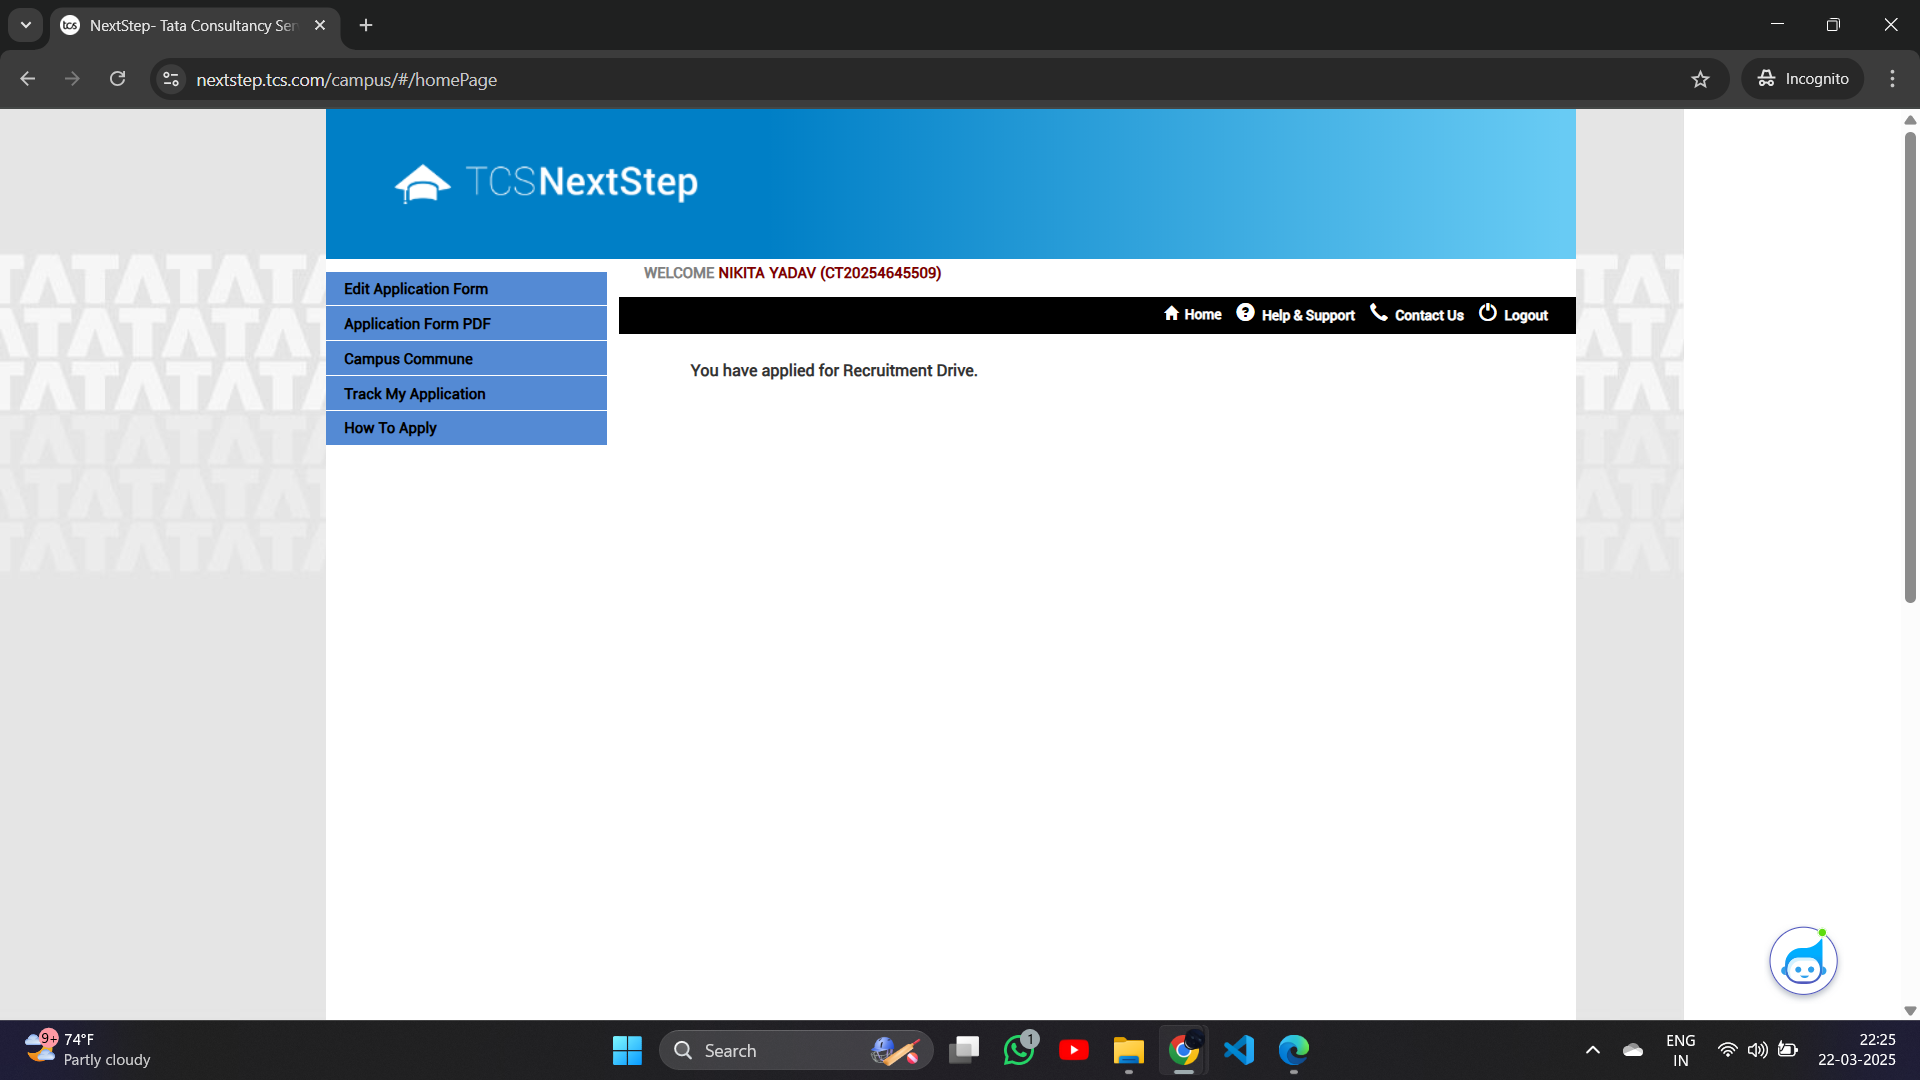Show hidden system tray icons chevron
This screenshot has height=1080, width=1920.
pyautogui.click(x=1593, y=1050)
